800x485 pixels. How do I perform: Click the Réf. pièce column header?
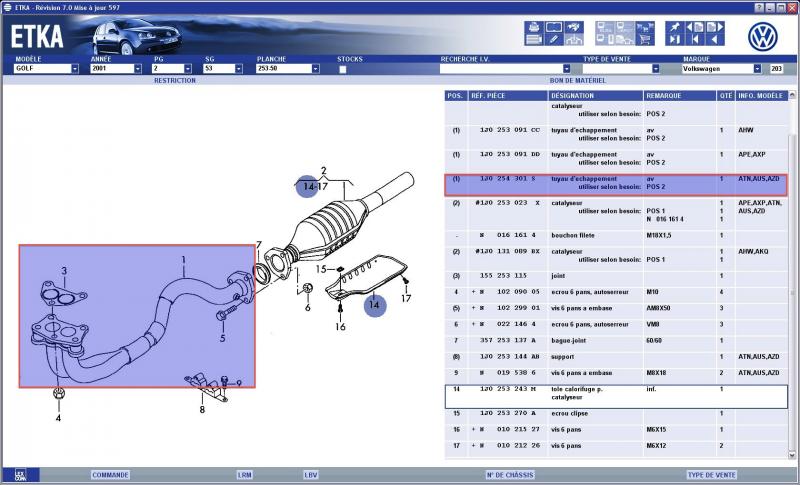(508, 96)
